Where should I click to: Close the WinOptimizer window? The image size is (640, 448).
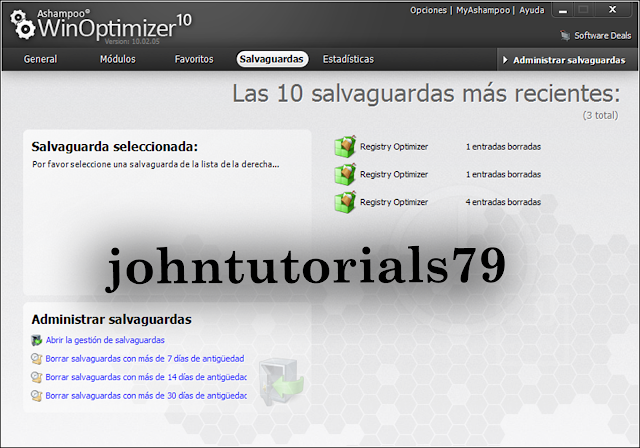613,9
